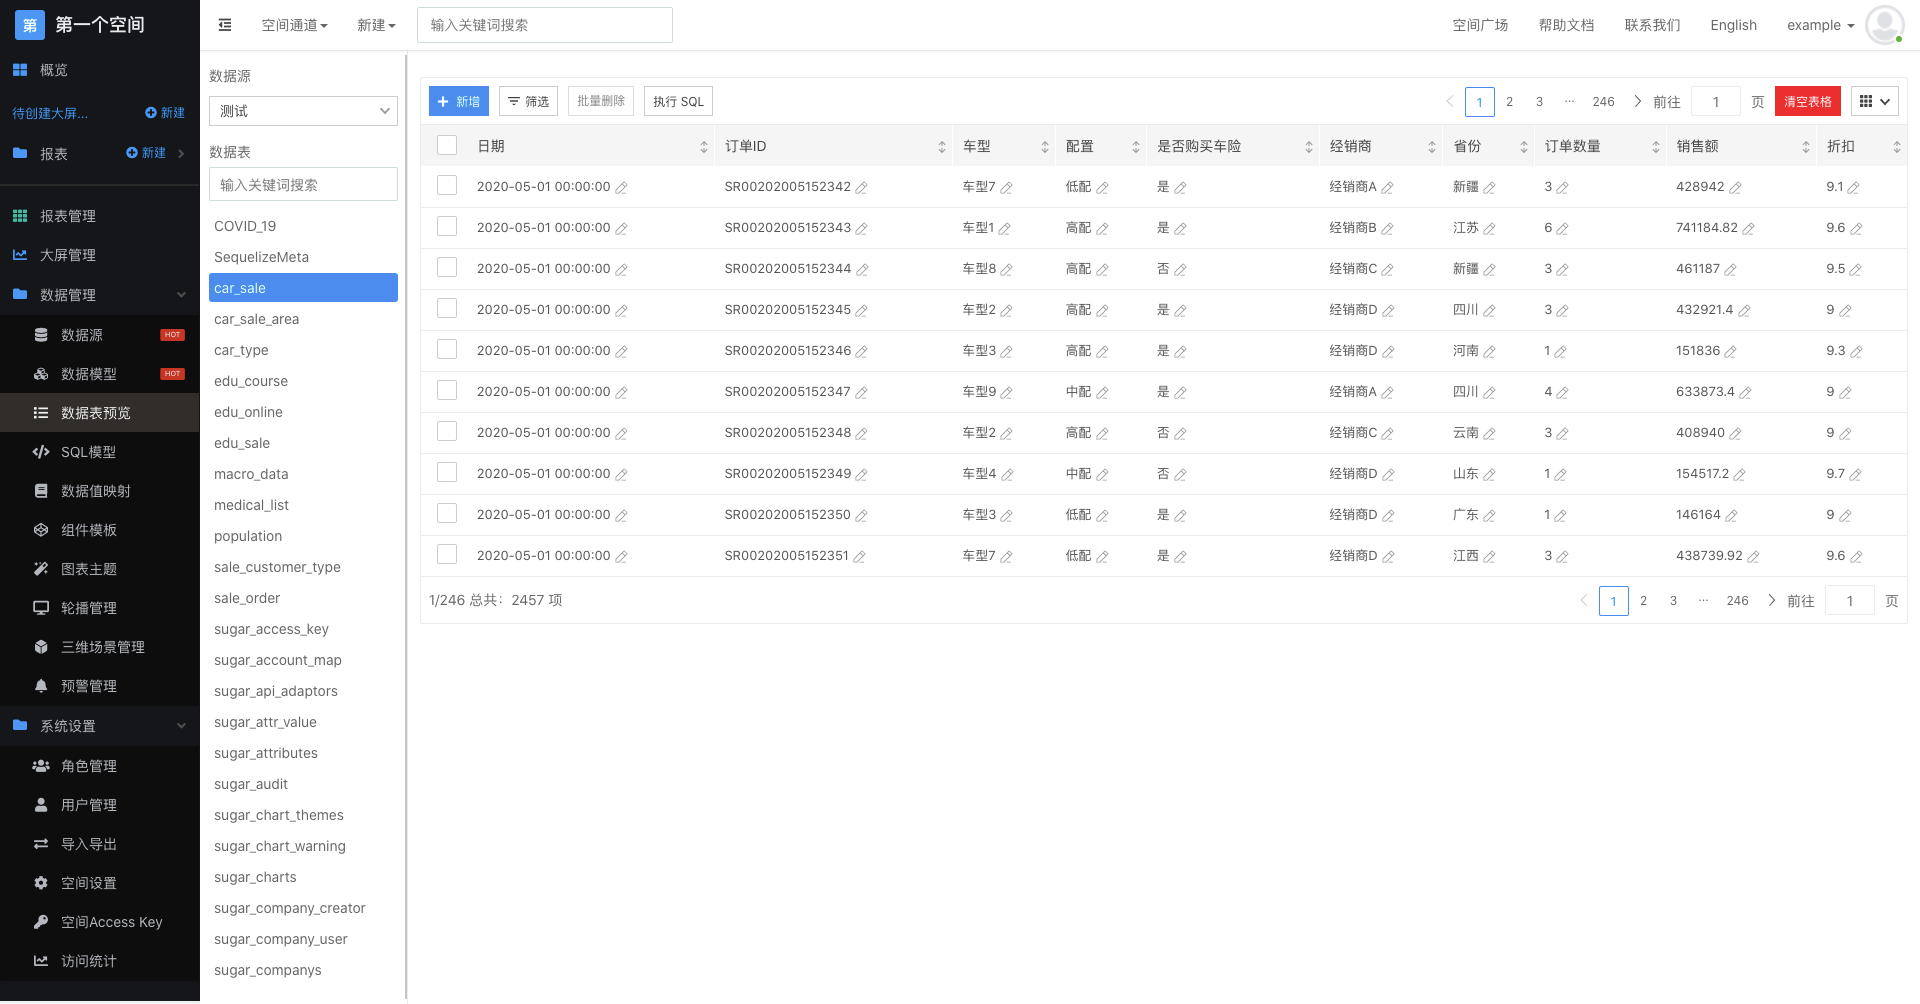Go to next page using top pagination arrow
Image resolution: width=1920 pixels, height=1004 pixels.
1637,101
